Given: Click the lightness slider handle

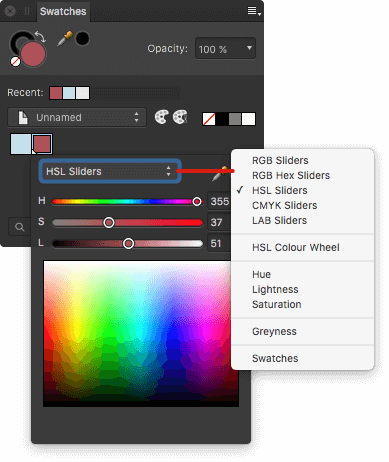Looking at the screenshot, I should pos(128,244).
